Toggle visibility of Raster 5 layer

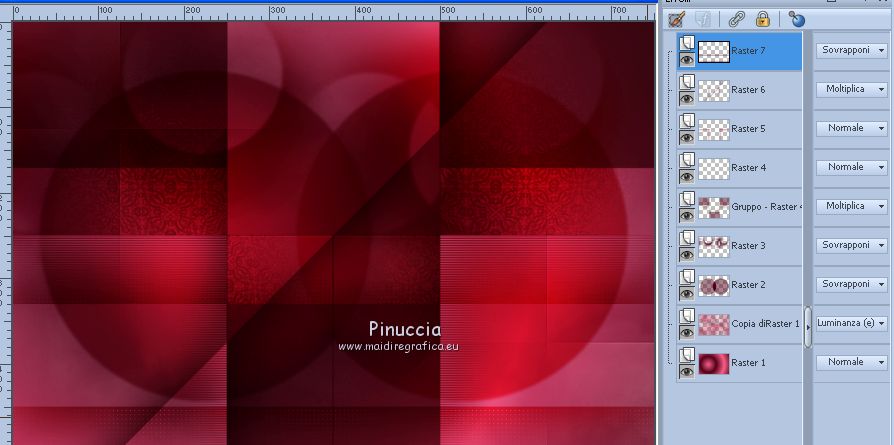click(x=687, y=137)
